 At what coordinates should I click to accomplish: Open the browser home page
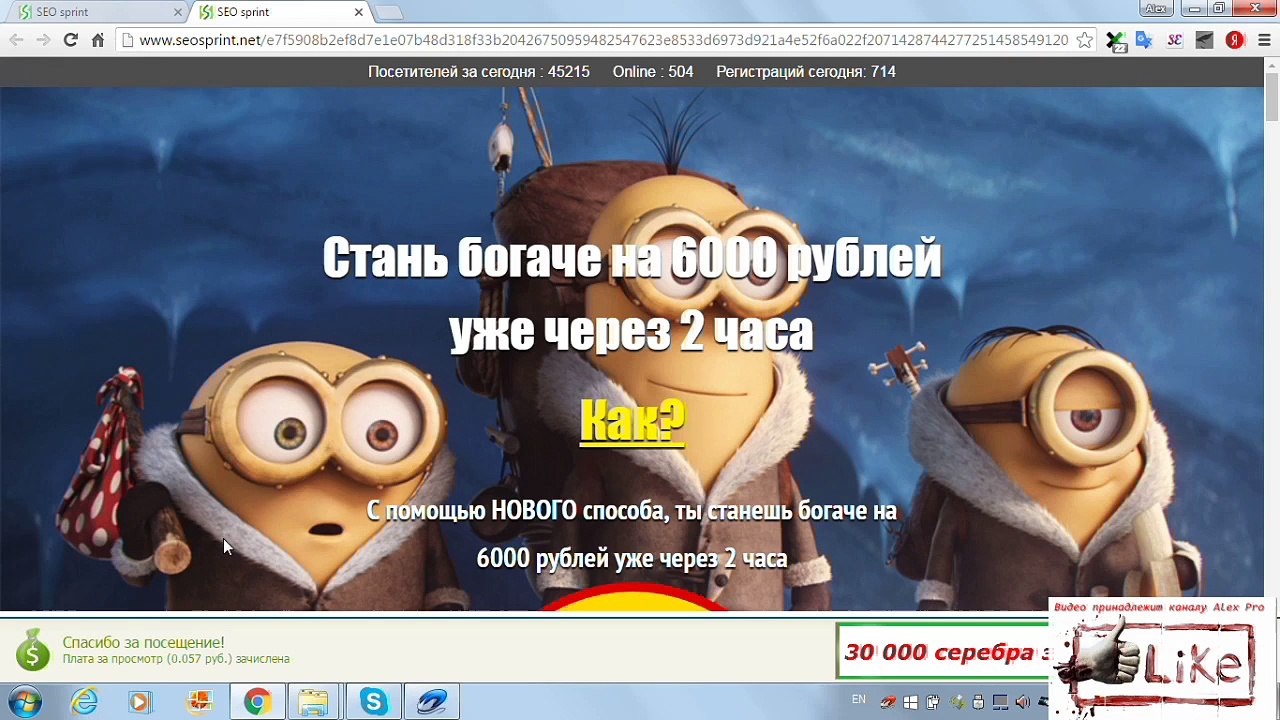[x=97, y=40]
